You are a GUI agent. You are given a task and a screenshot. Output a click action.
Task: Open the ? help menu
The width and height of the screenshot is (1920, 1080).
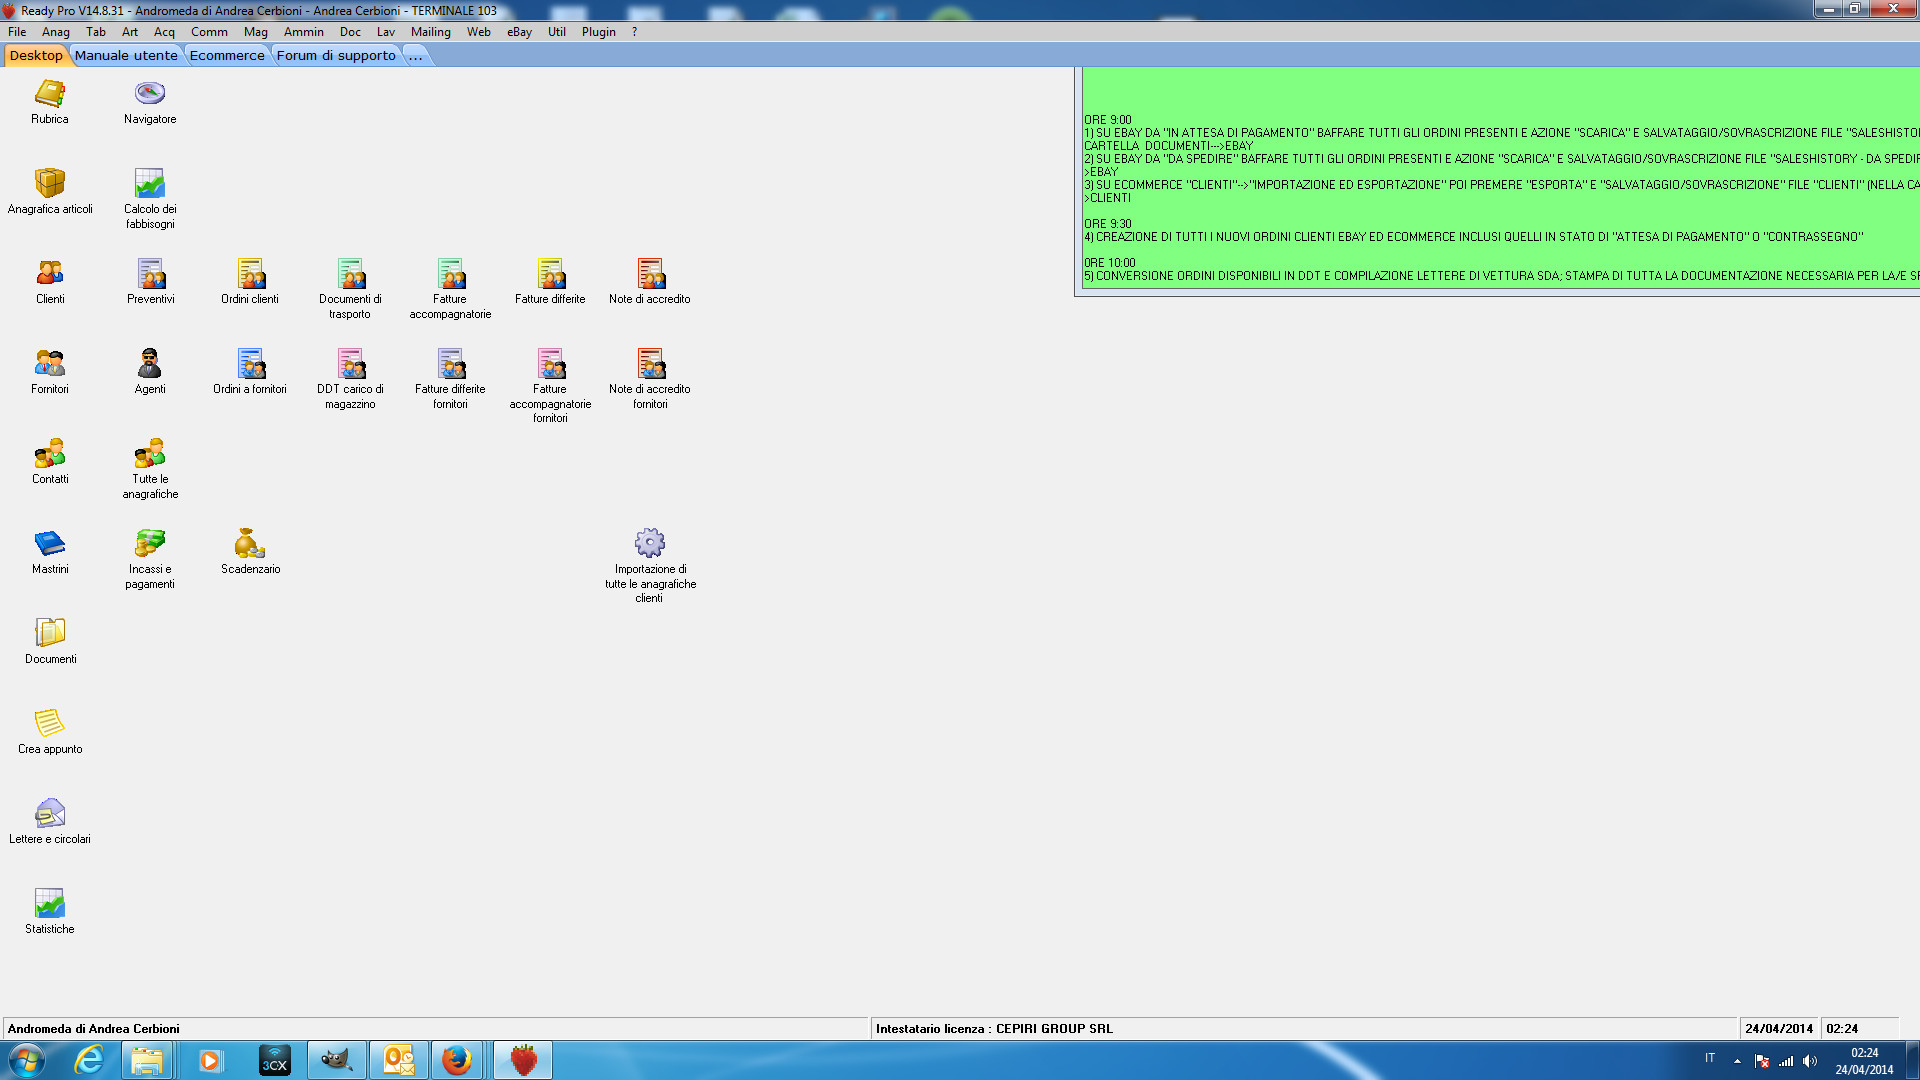pyautogui.click(x=634, y=32)
